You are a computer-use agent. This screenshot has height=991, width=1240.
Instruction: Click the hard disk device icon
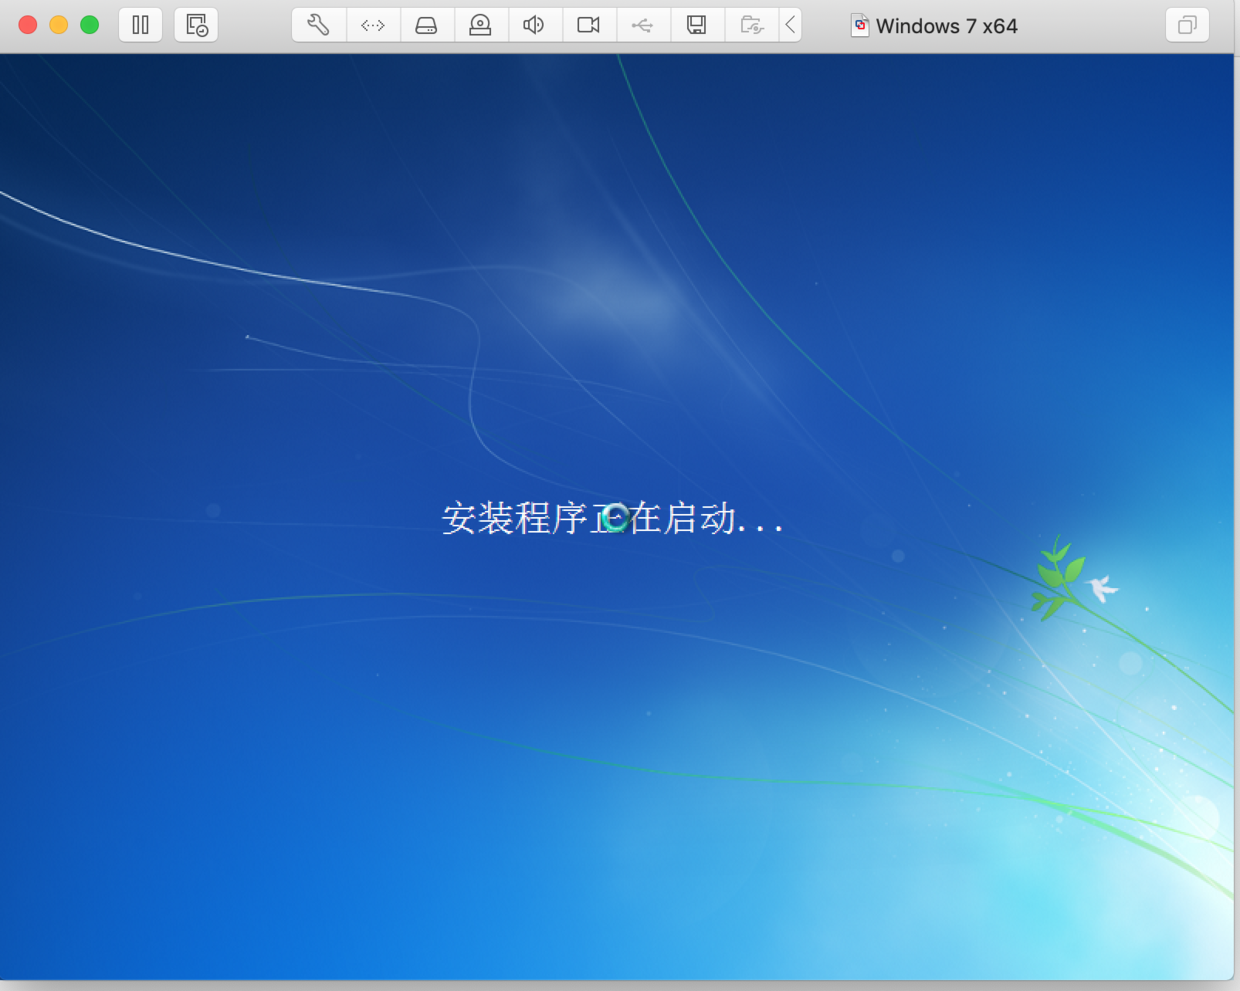[x=427, y=25]
